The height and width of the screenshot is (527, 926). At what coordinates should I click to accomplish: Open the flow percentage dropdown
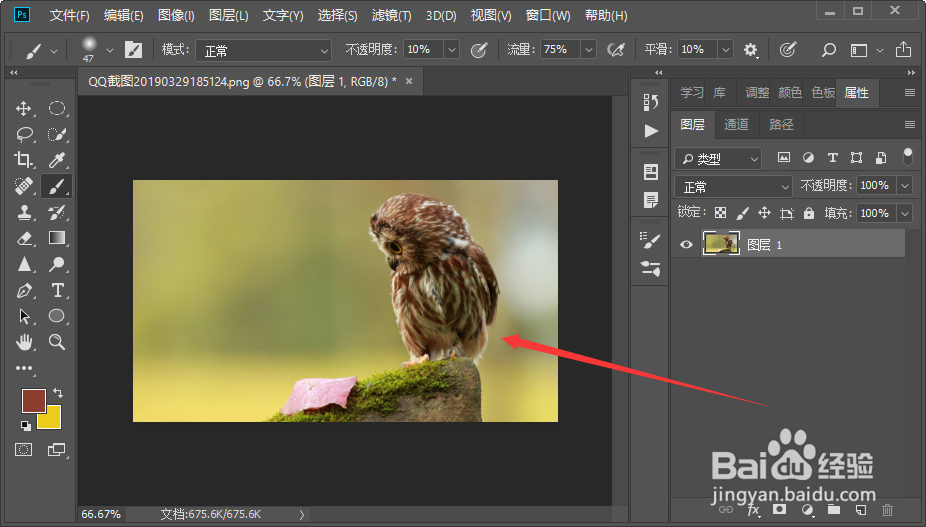point(589,50)
